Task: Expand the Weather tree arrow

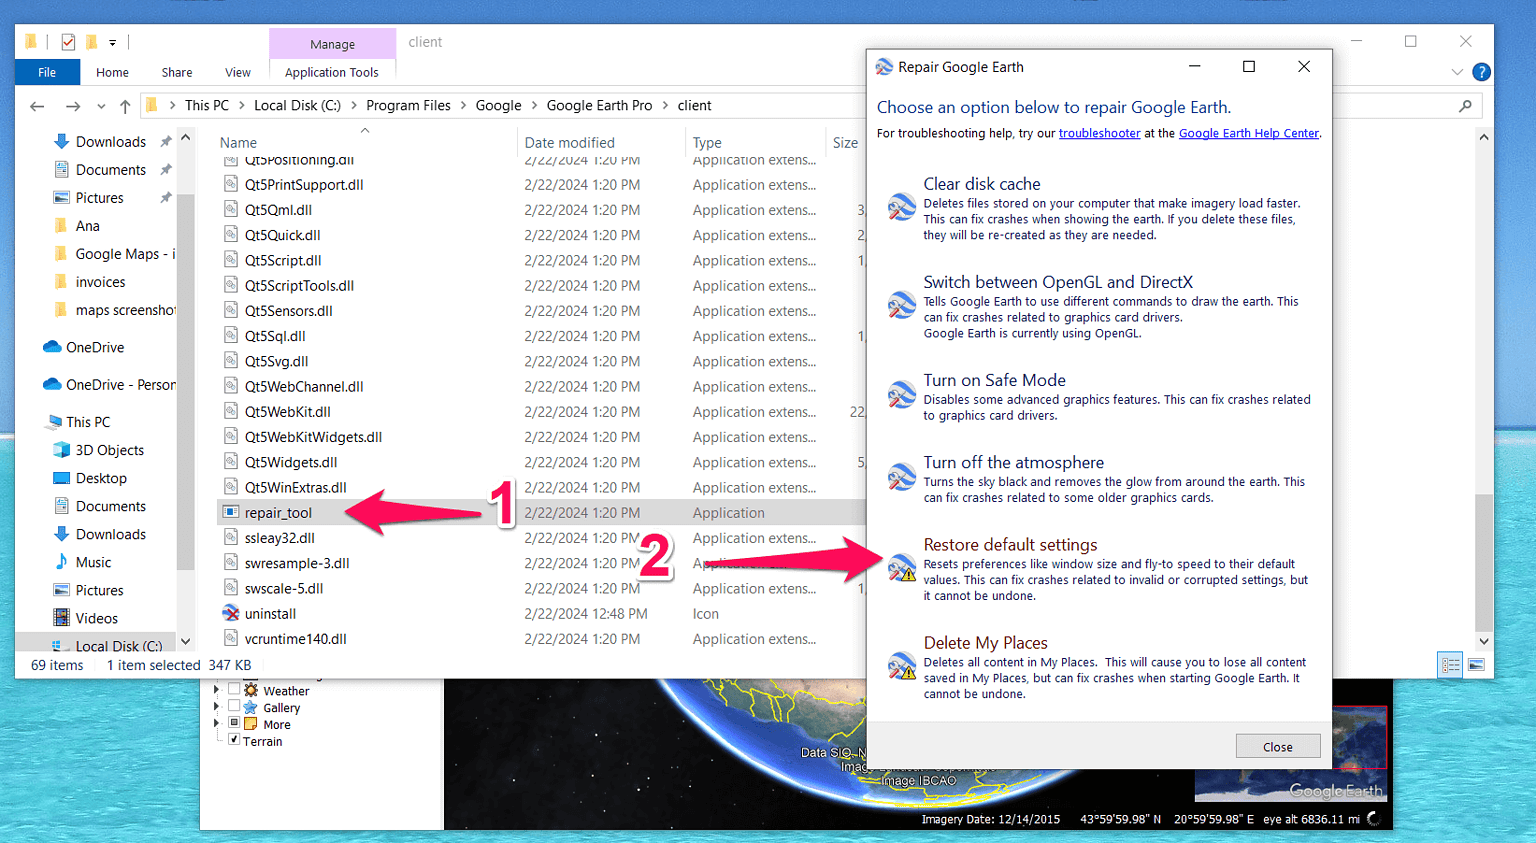Action: click(x=216, y=690)
